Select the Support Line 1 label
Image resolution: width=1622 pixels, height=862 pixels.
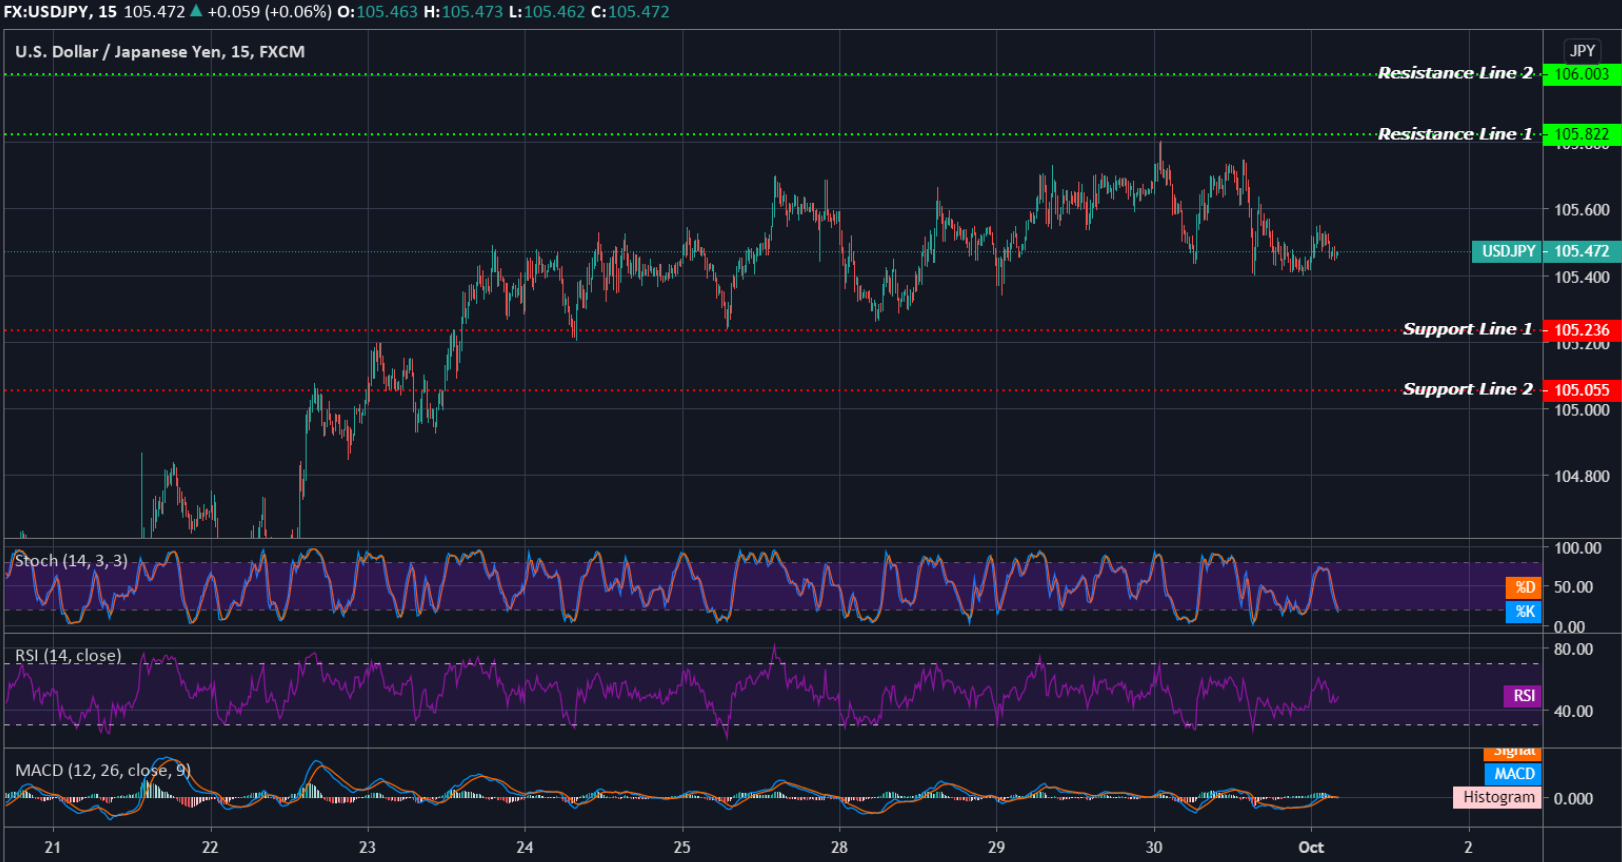click(x=1468, y=329)
